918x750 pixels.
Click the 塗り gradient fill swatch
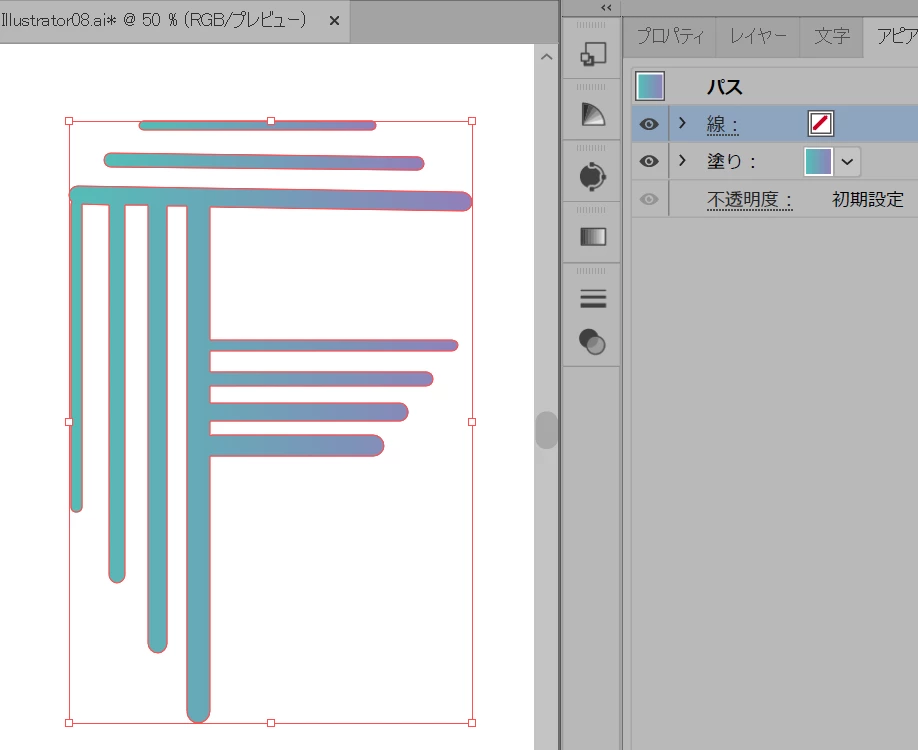coord(818,162)
